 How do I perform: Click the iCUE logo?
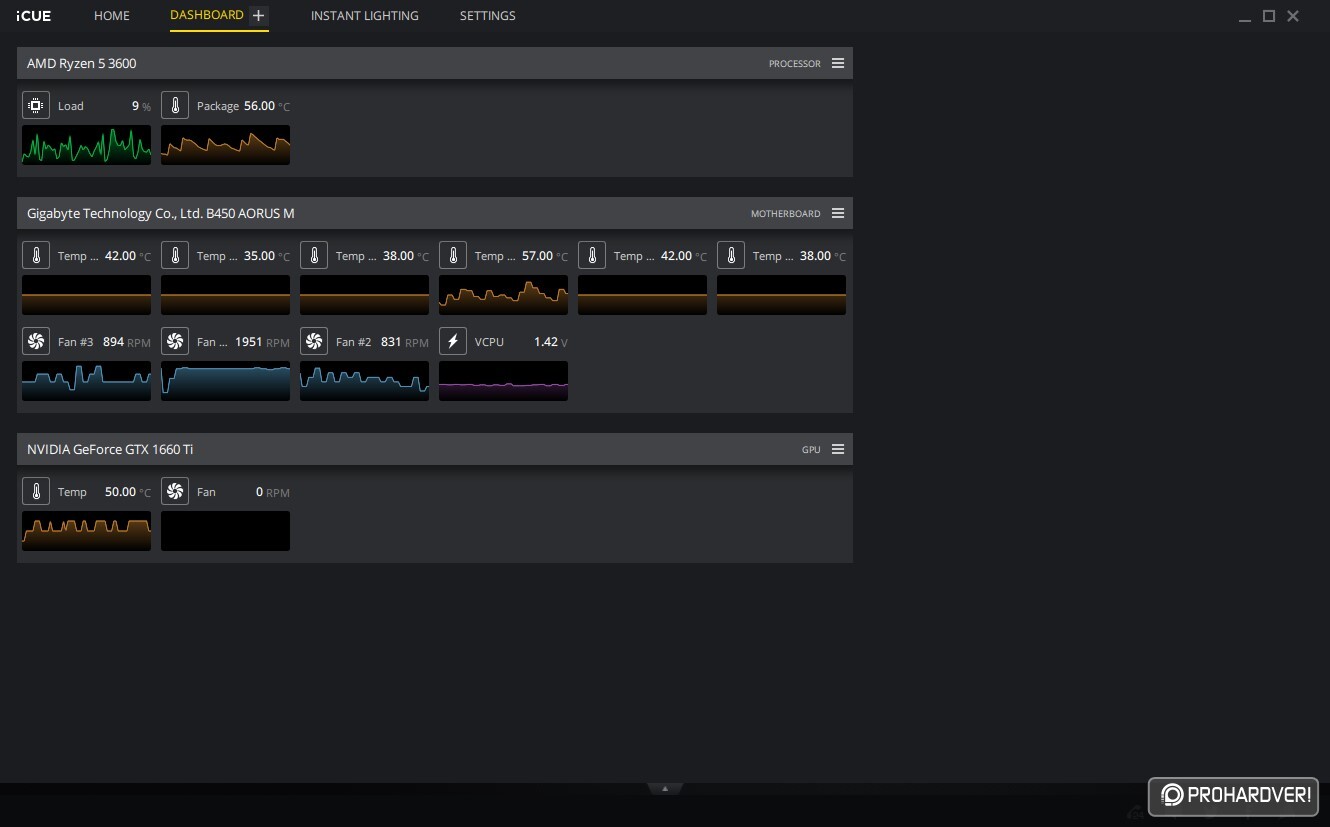[34, 16]
